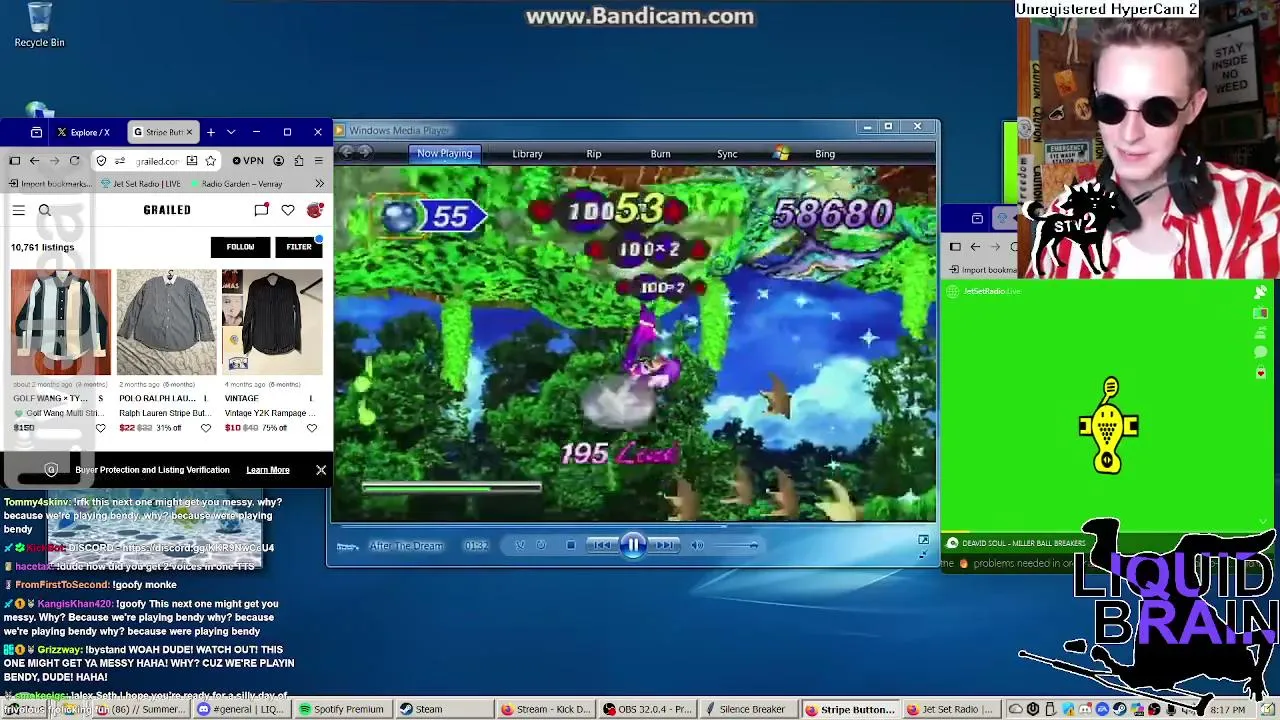This screenshot has height=720, width=1280.
Task: Open the Sync tab in Media Player
Action: 727,154
